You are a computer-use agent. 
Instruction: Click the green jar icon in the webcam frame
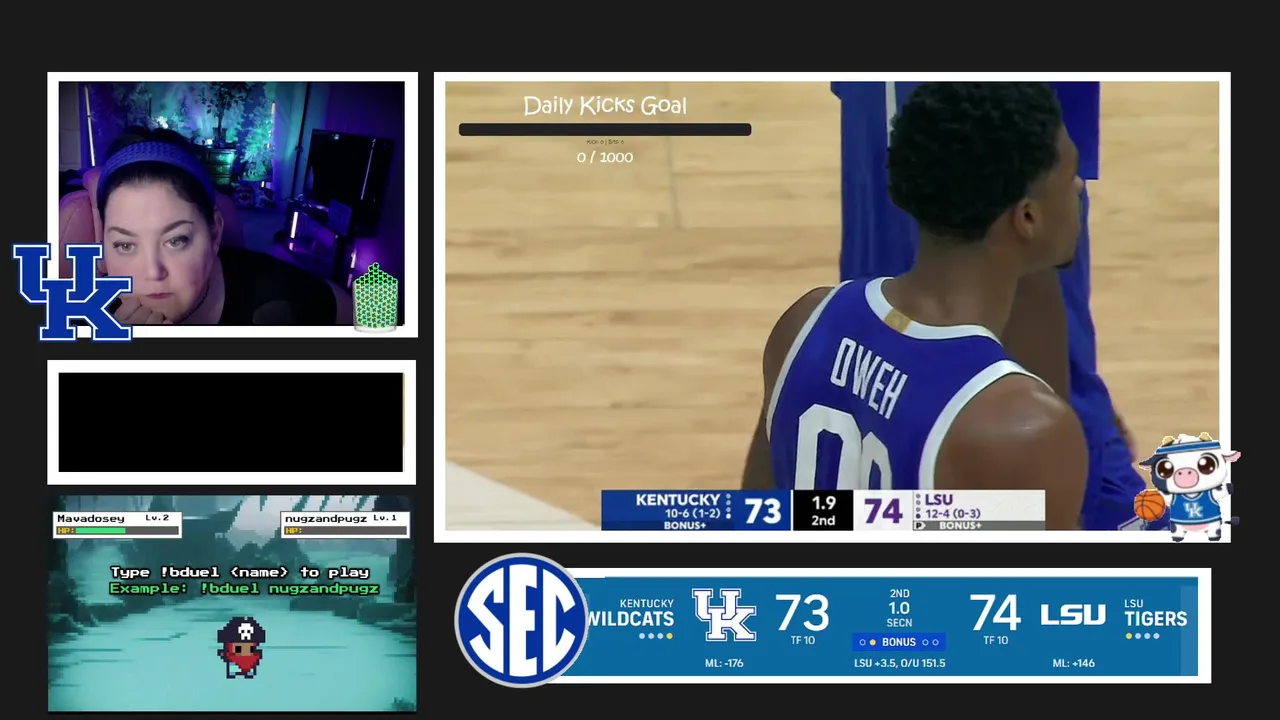pos(376,297)
